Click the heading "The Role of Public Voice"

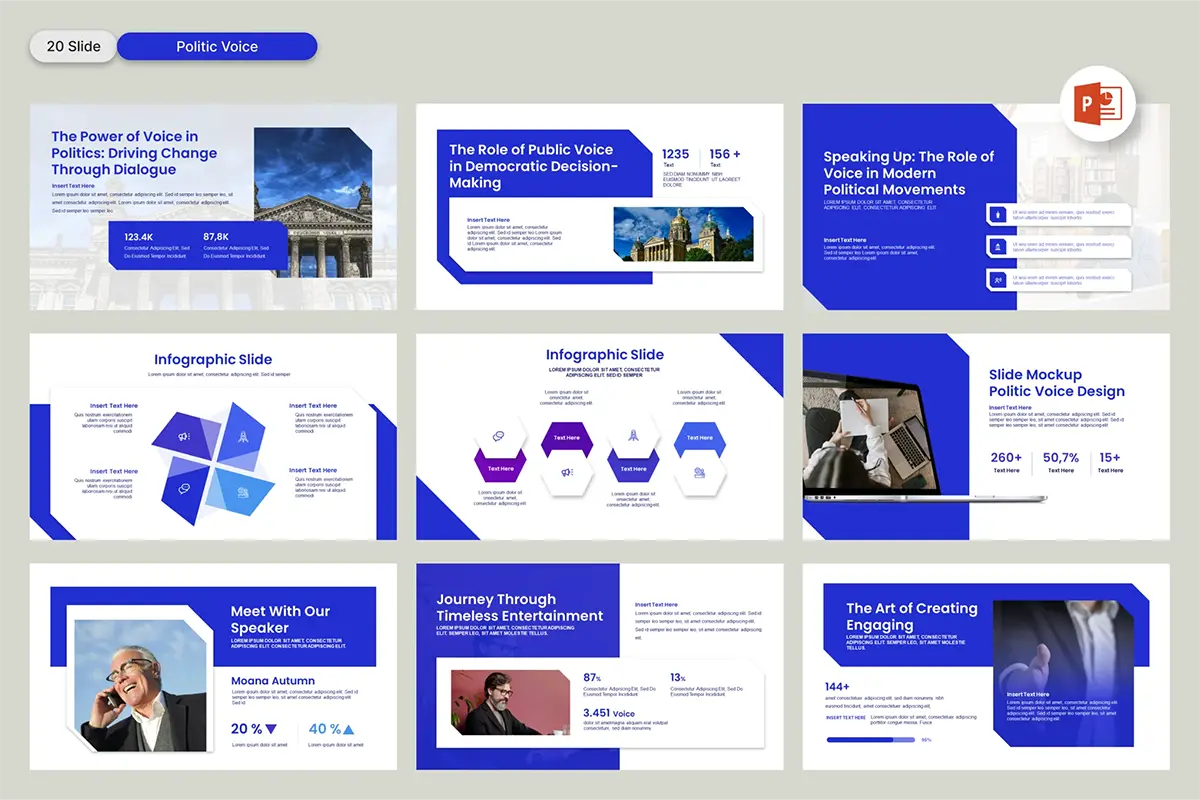tap(534, 166)
